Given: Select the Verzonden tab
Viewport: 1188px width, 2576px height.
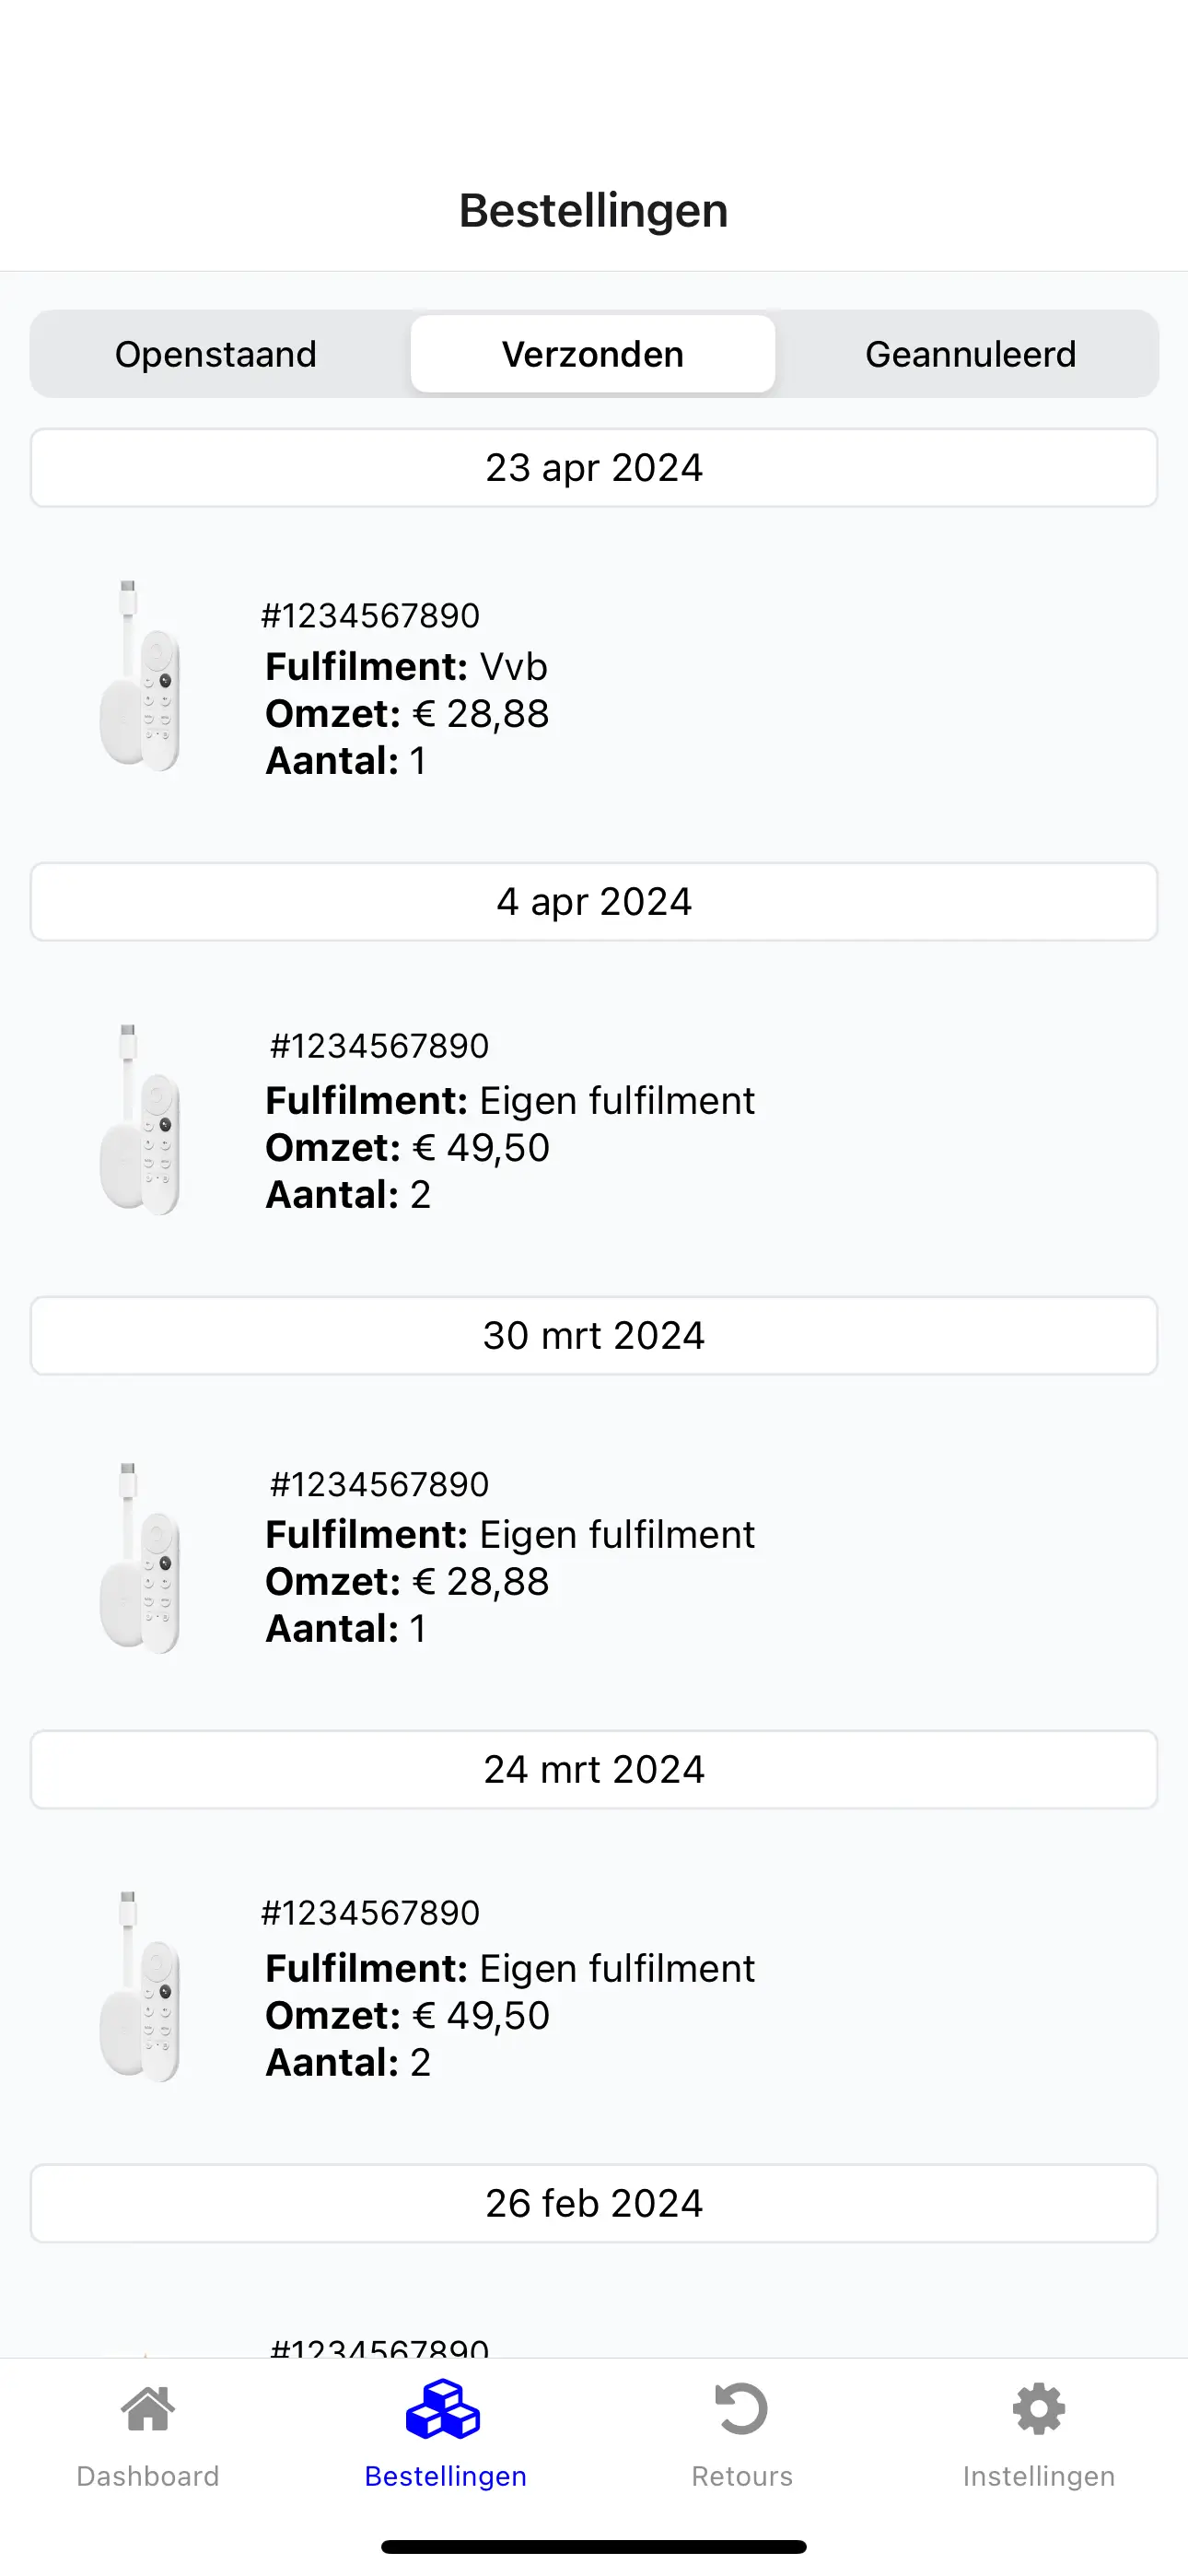Looking at the screenshot, I should click(x=593, y=354).
